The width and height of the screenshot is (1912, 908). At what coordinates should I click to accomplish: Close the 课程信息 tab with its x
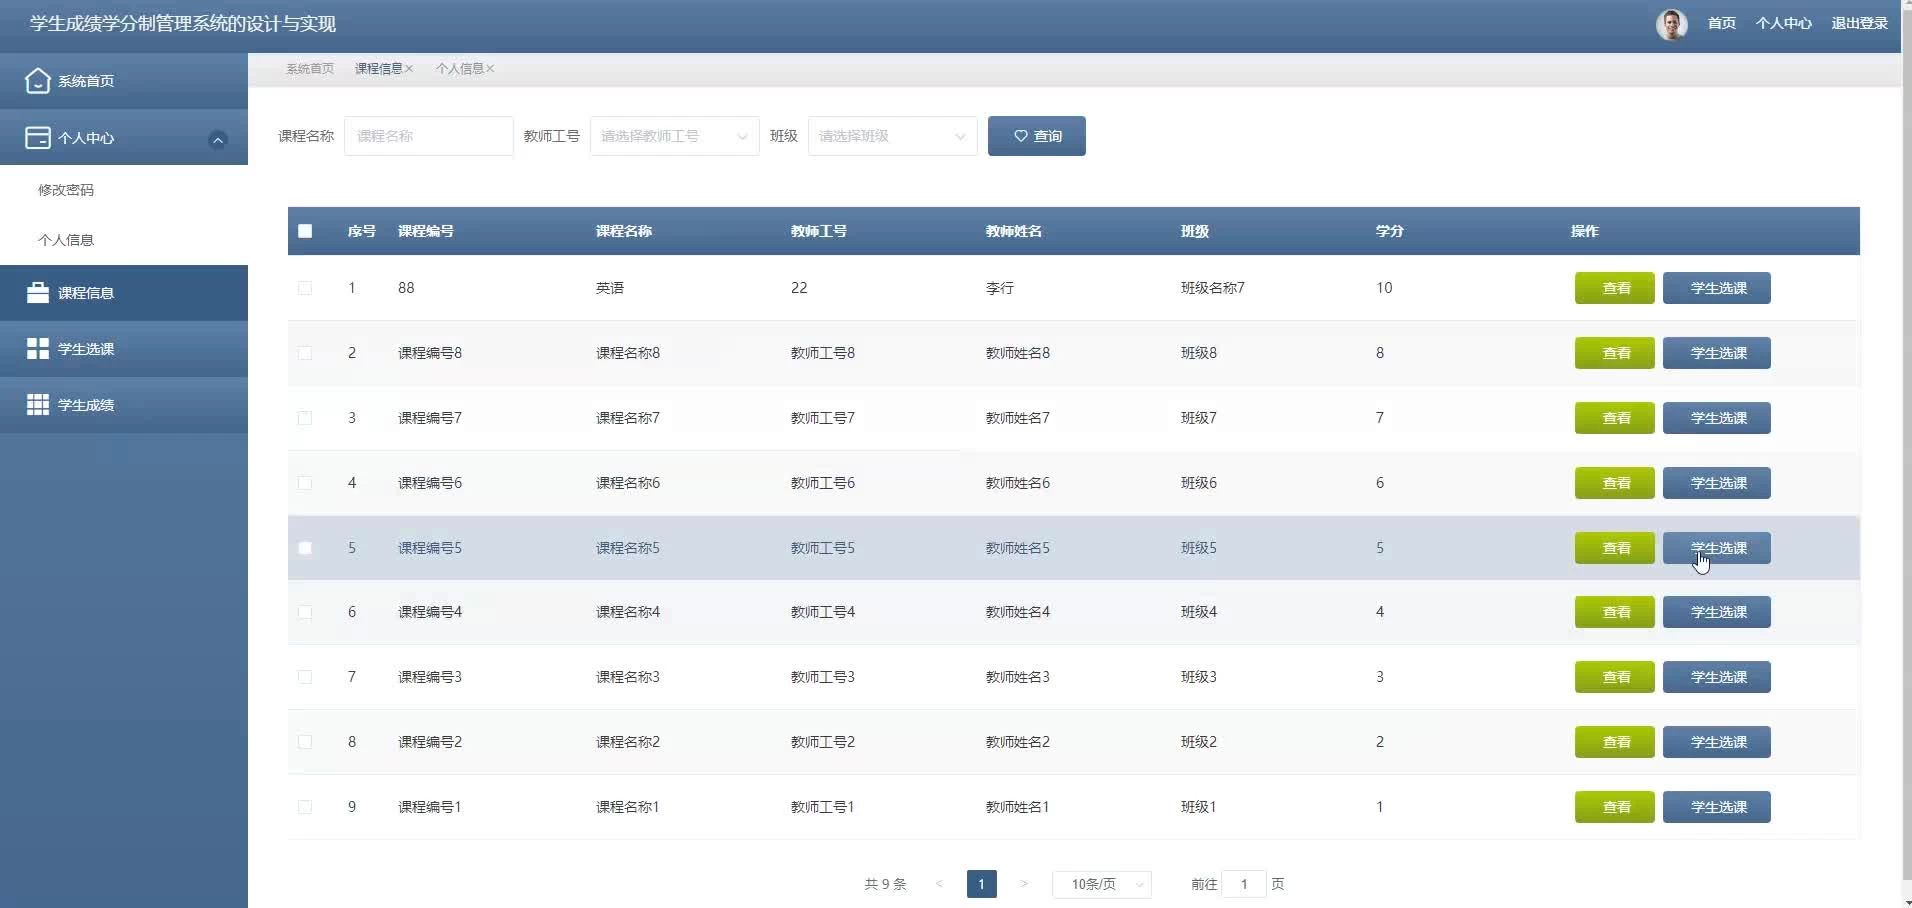coord(409,69)
